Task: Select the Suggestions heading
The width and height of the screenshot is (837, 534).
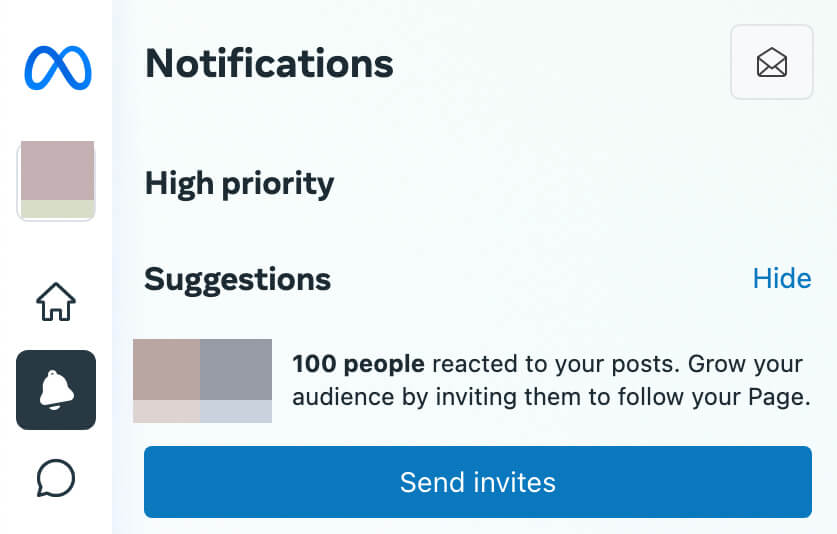Action: 237,279
